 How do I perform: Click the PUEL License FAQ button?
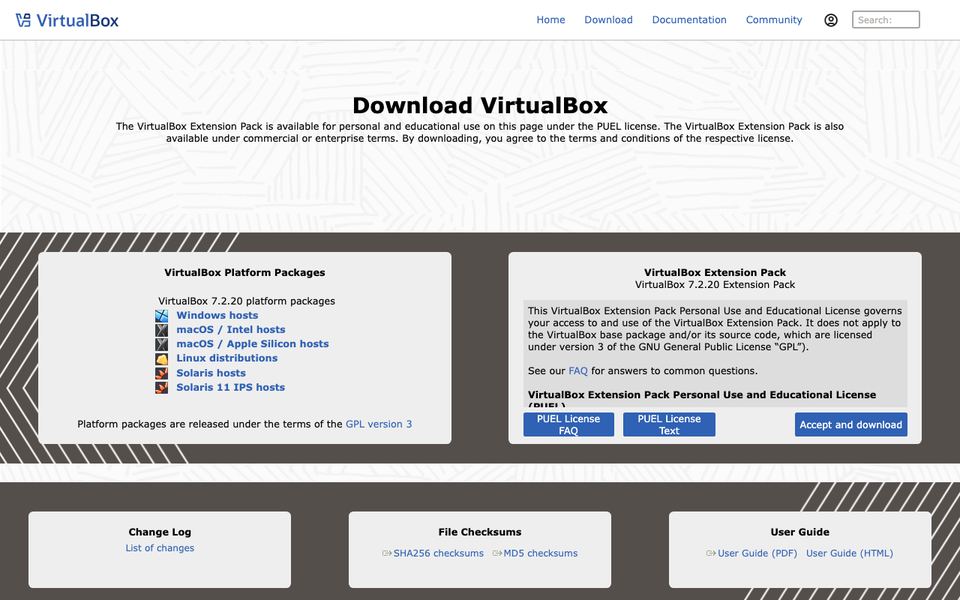(x=569, y=424)
